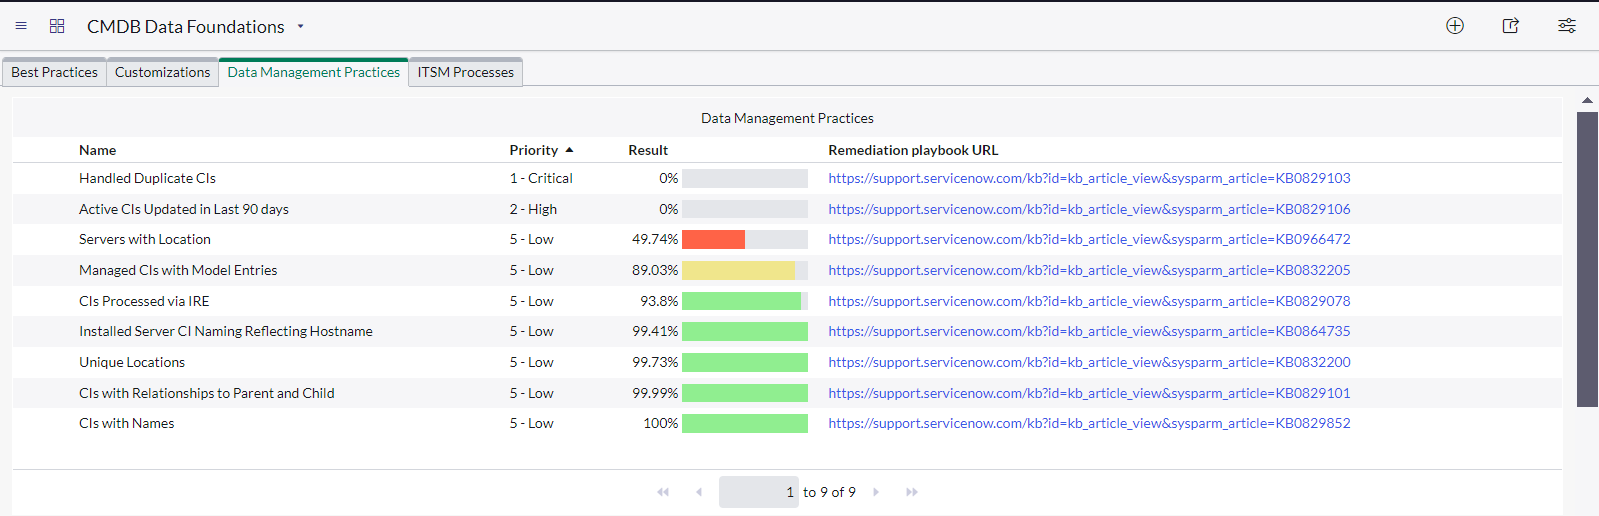Image resolution: width=1599 pixels, height=516 pixels.
Task: Click the vertical scrollbar thumb
Action: pyautogui.click(x=1587, y=259)
